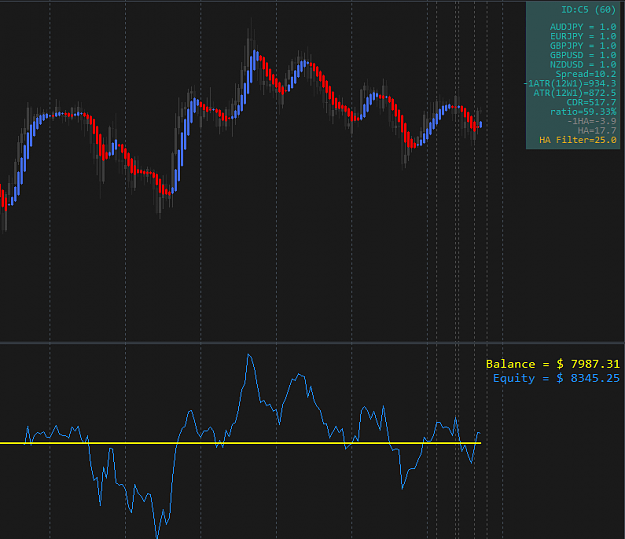Select the EURJPY = 1.0 row
Image resolution: width=625 pixels, height=539 pixels.
pos(583,36)
